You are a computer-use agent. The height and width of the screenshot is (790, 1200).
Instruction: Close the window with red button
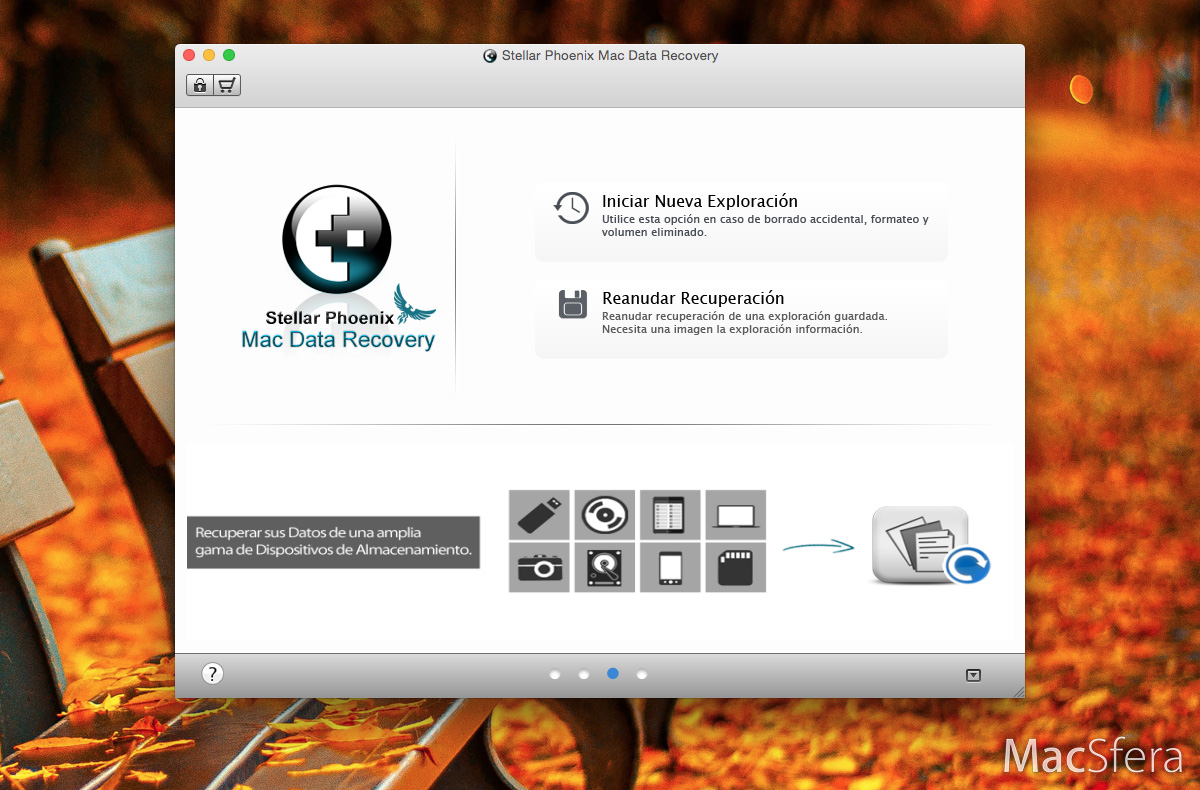[189, 55]
